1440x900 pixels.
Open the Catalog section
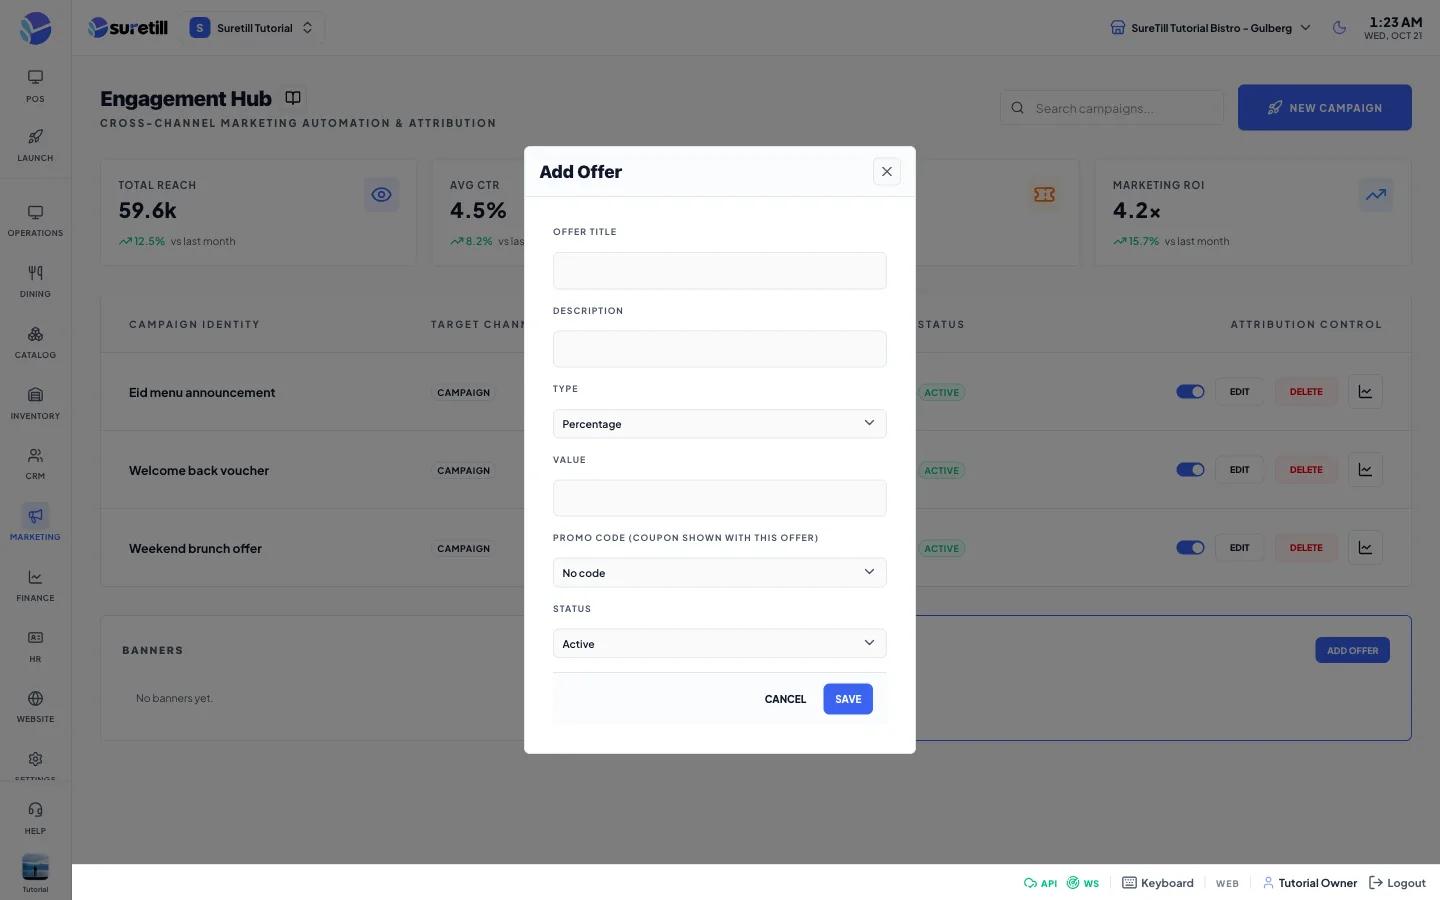(x=35, y=343)
